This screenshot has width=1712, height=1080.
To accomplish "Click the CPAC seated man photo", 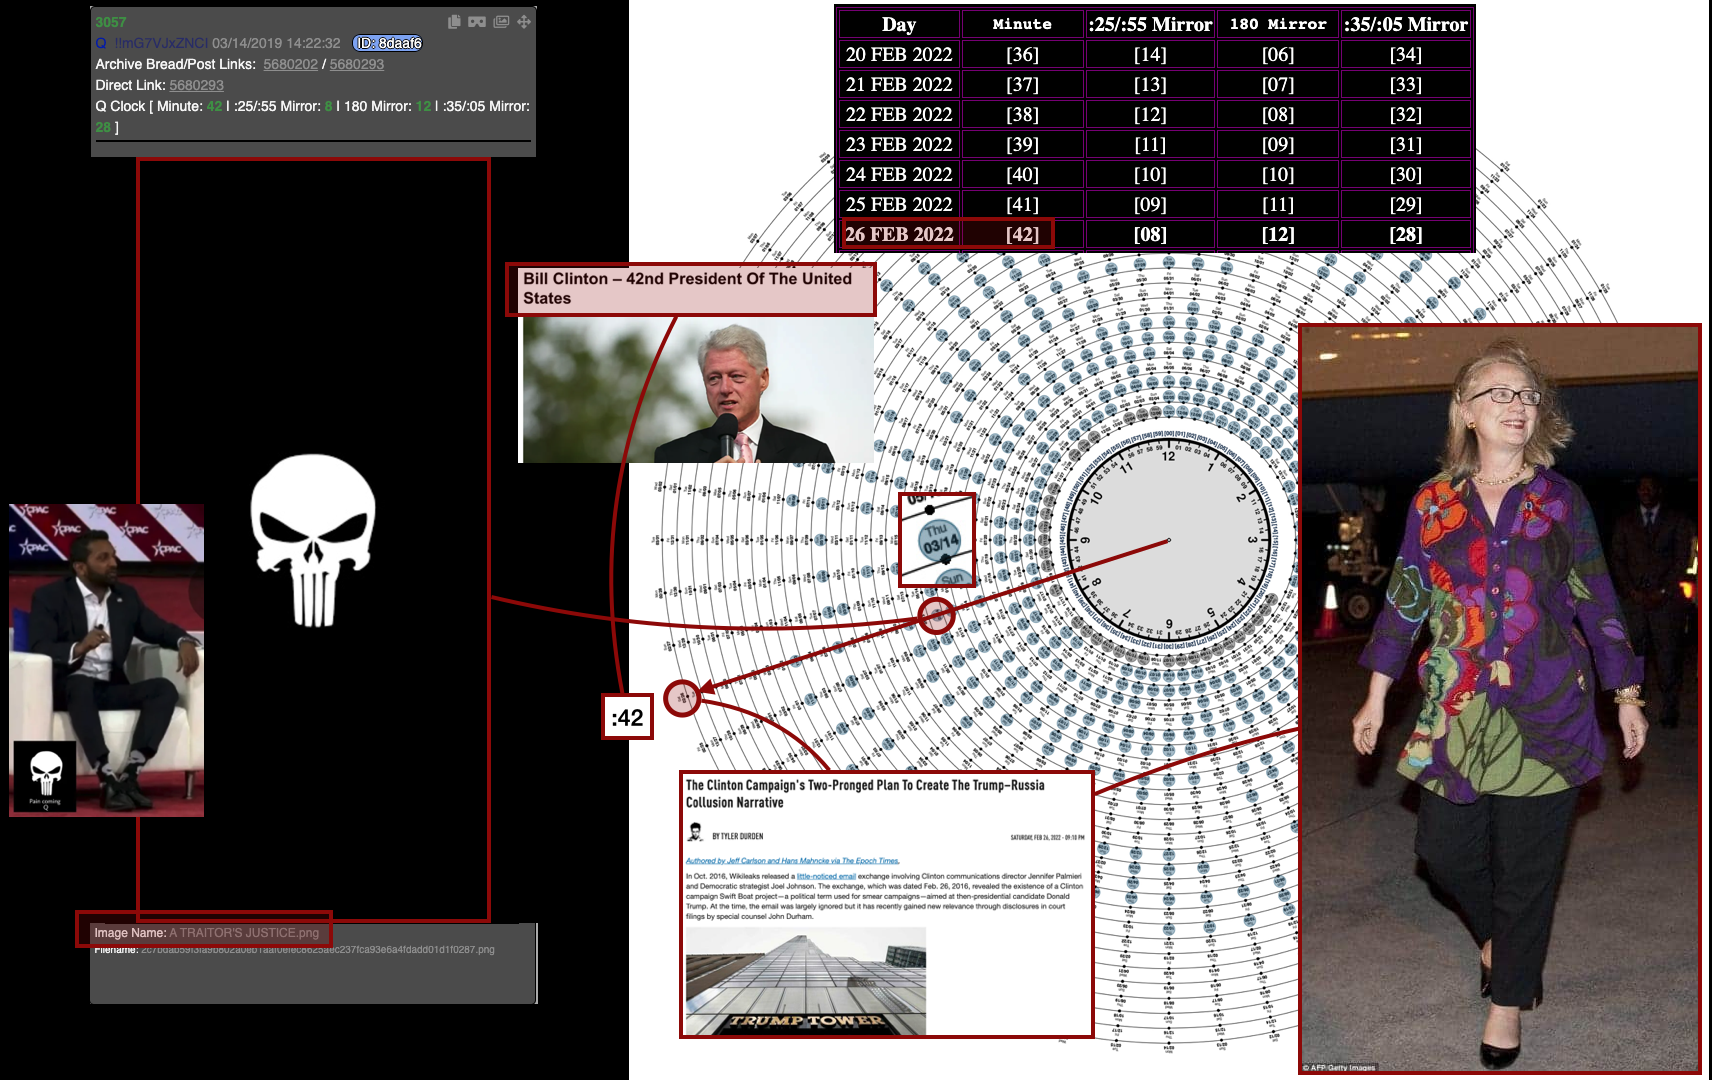I will (x=107, y=660).
